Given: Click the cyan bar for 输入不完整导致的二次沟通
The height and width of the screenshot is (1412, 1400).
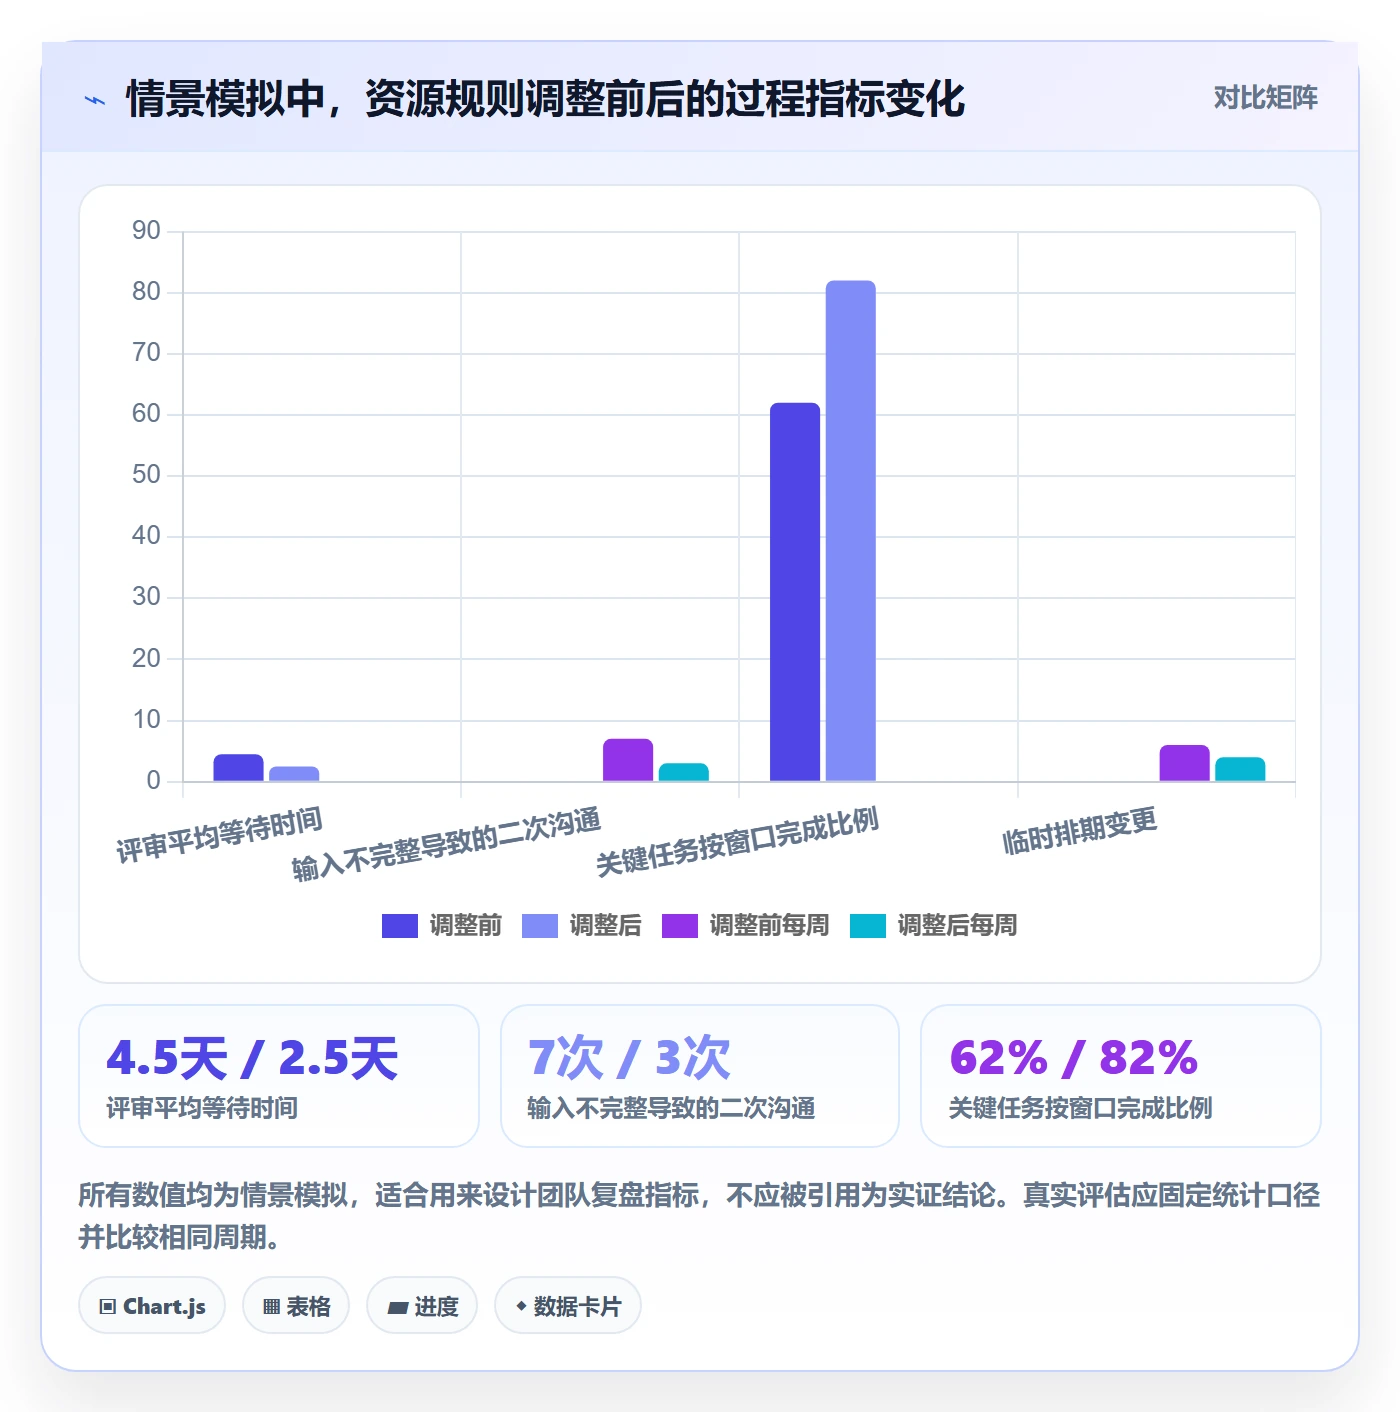Looking at the screenshot, I should tap(684, 772).
